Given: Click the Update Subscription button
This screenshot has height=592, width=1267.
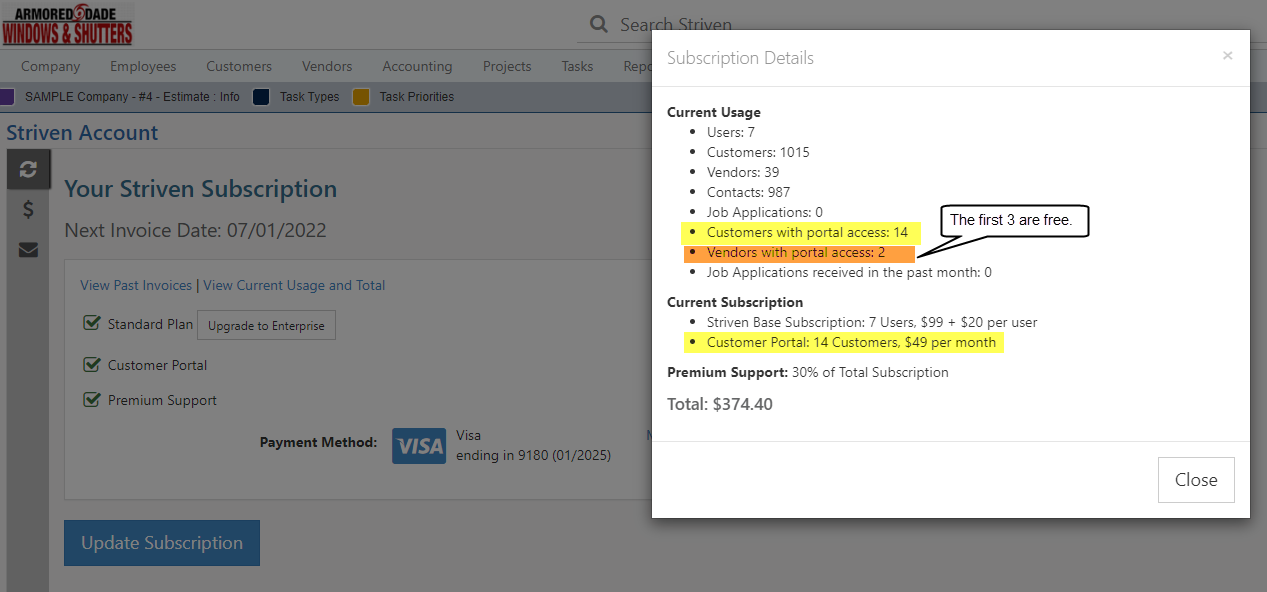Looking at the screenshot, I should click(162, 543).
